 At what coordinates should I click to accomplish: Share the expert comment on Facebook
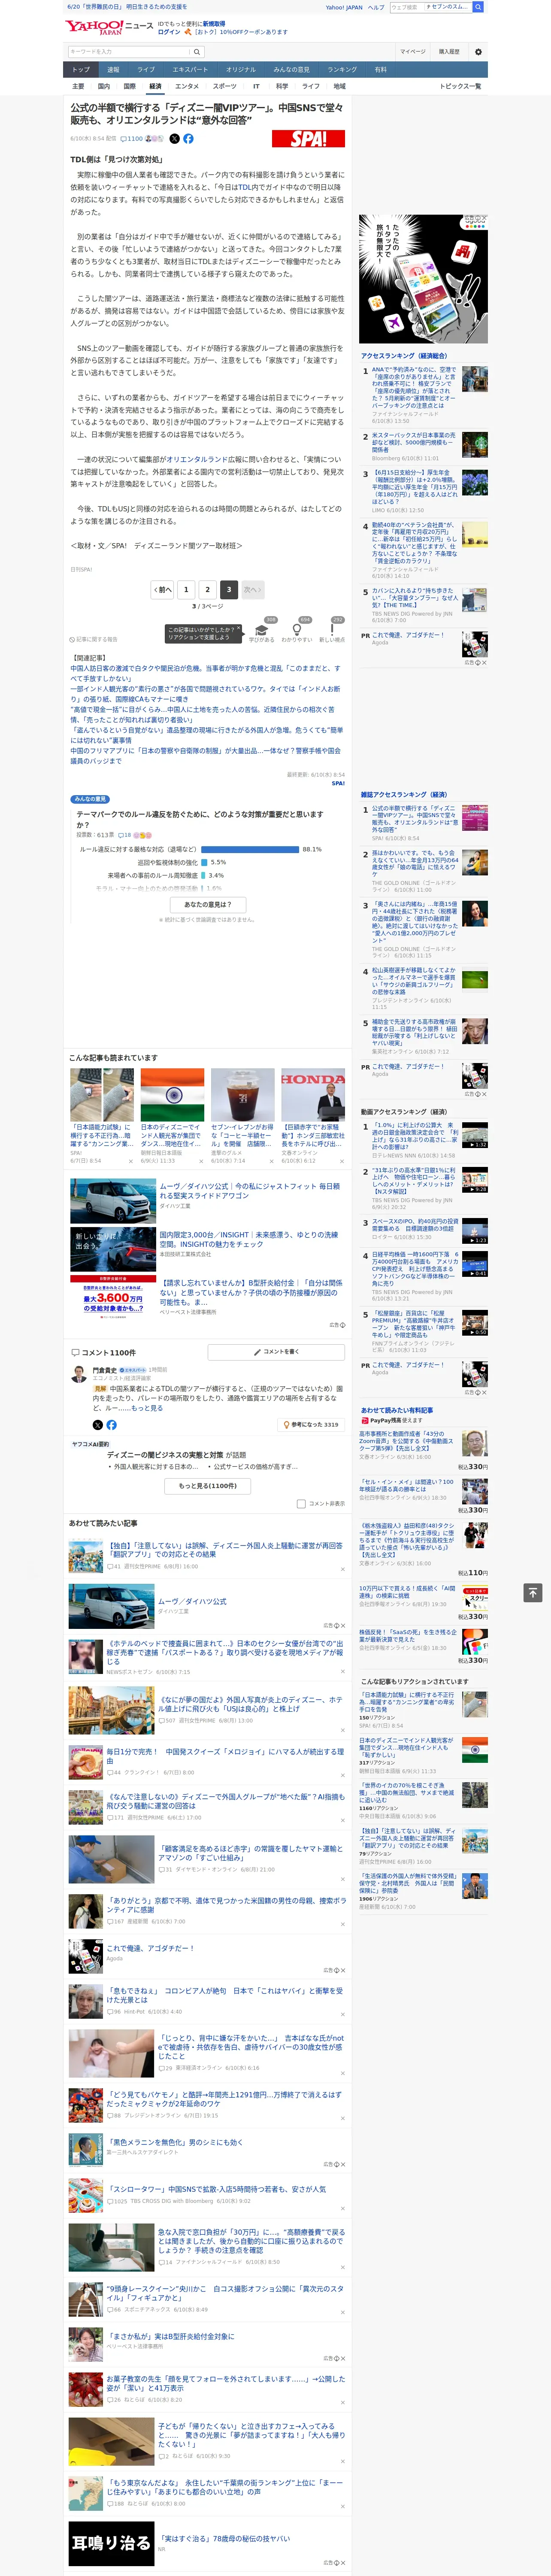(111, 1424)
